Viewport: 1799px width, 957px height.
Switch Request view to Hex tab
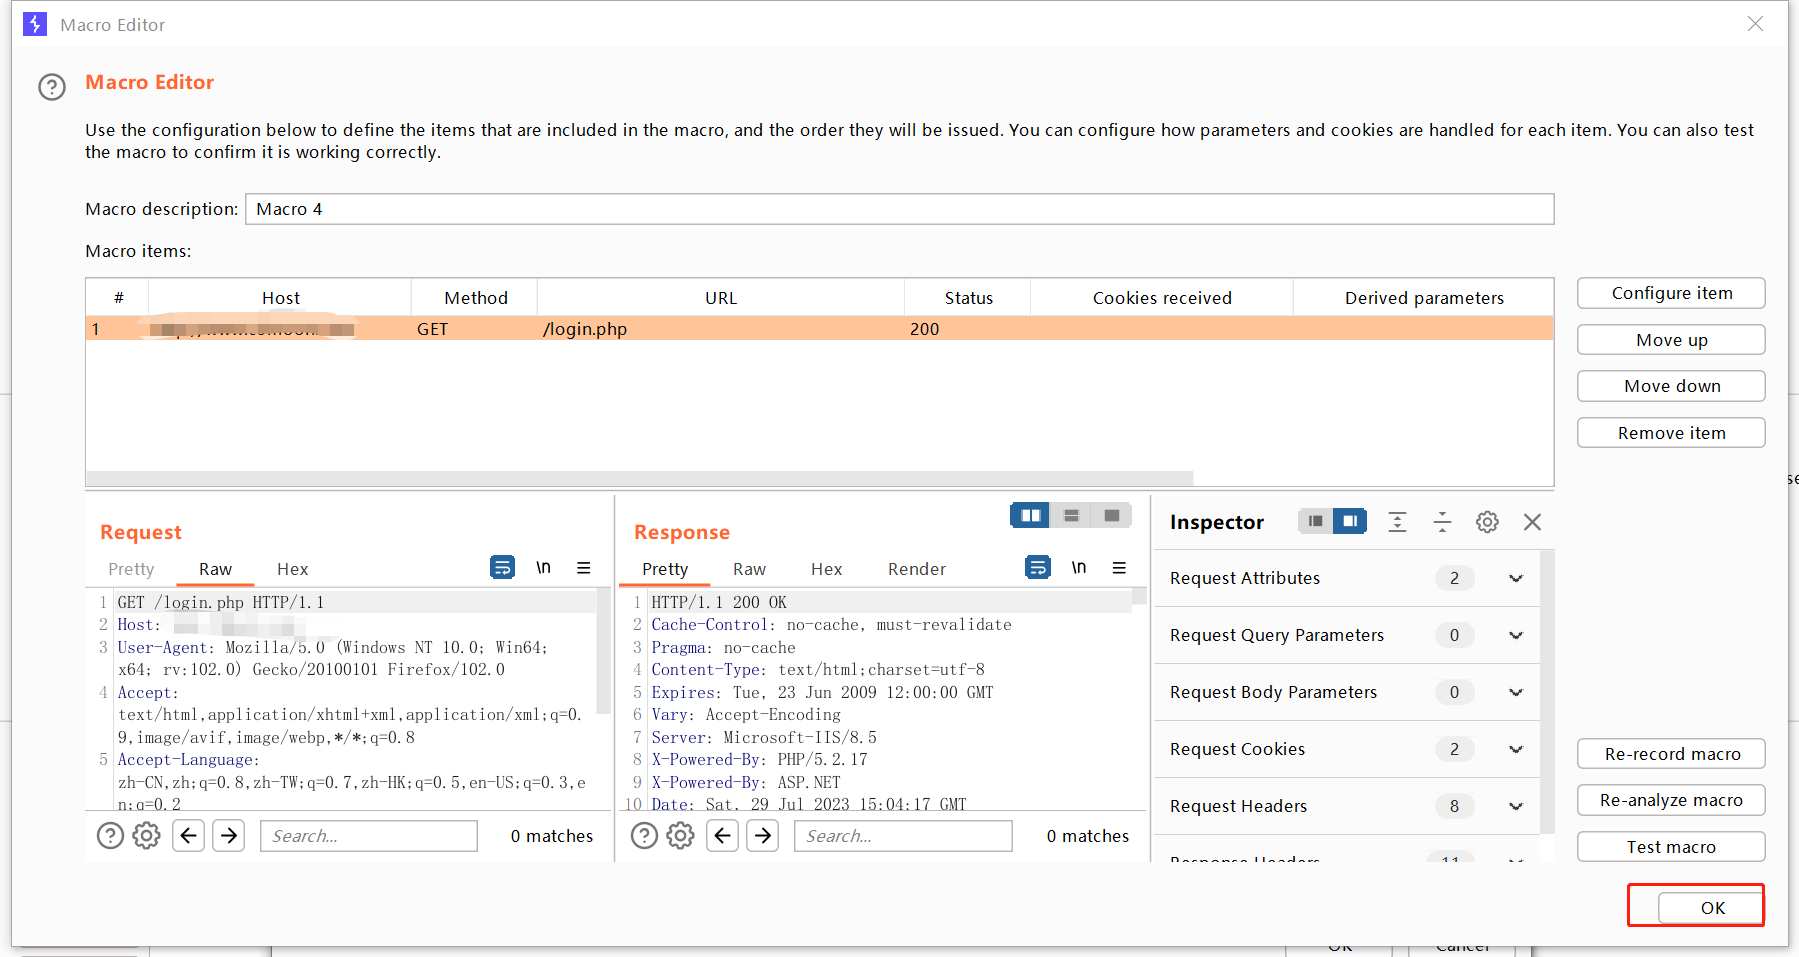coord(292,569)
